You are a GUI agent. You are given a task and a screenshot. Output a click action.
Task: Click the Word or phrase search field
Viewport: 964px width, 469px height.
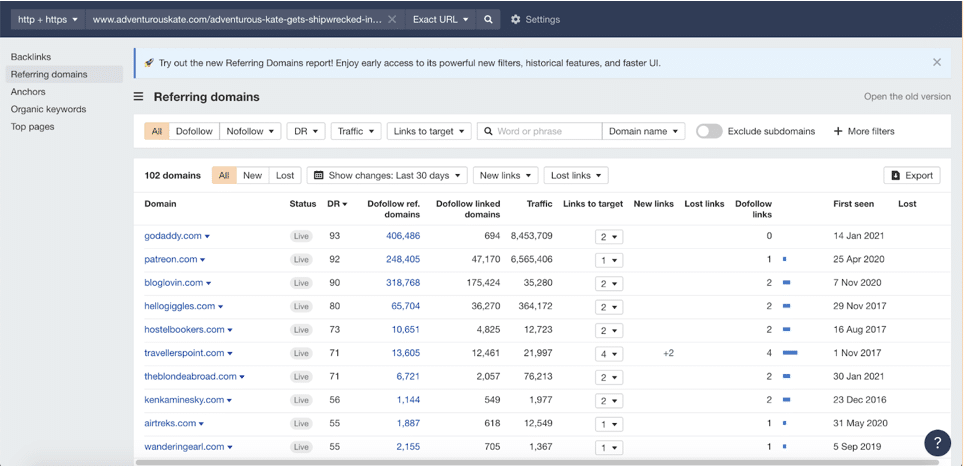click(x=547, y=131)
